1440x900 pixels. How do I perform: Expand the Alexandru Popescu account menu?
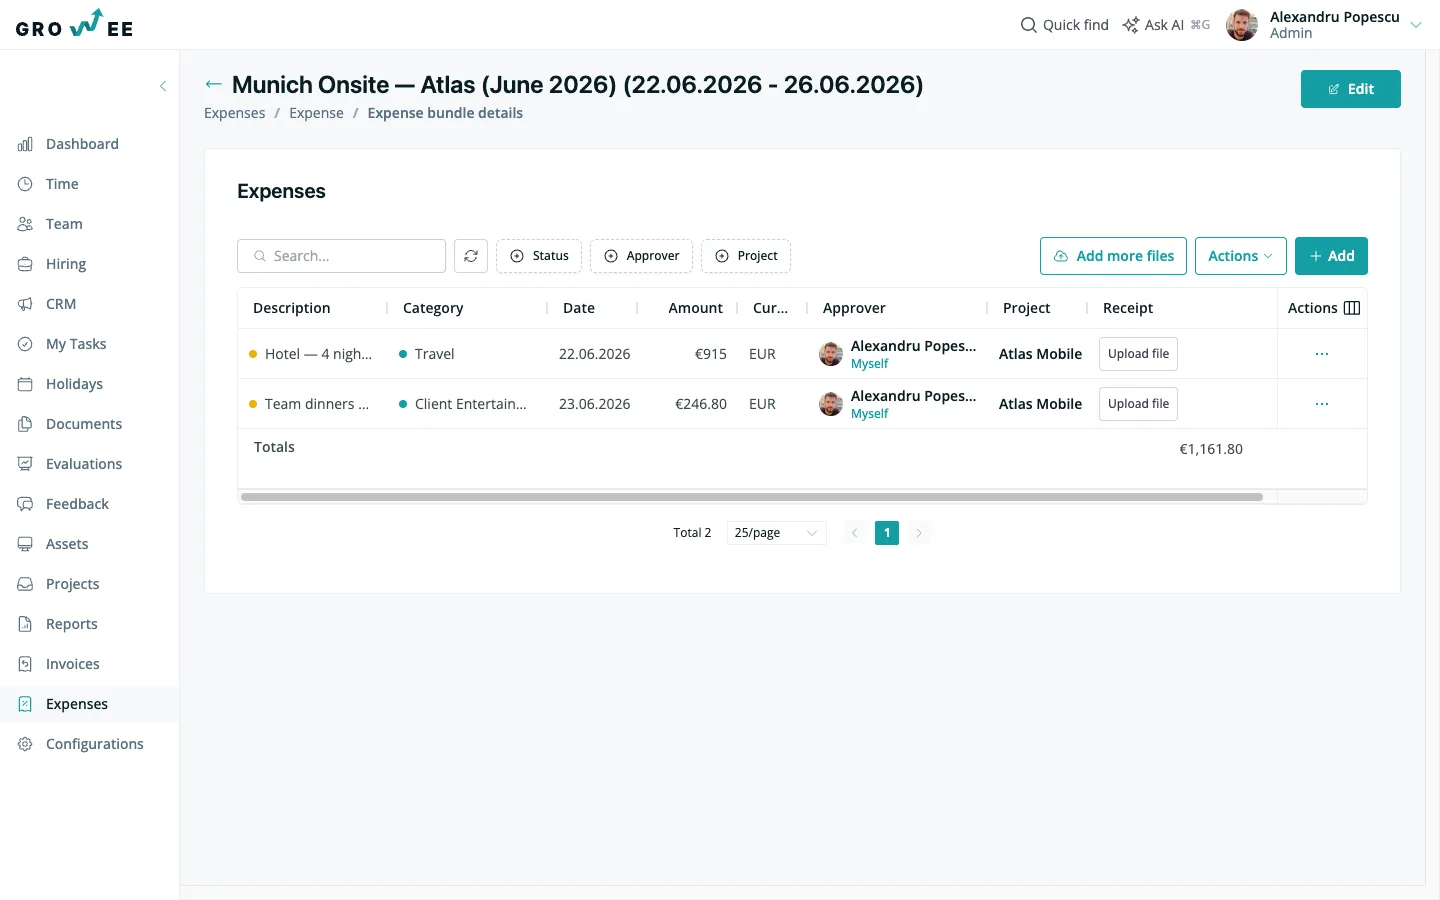click(x=1416, y=25)
